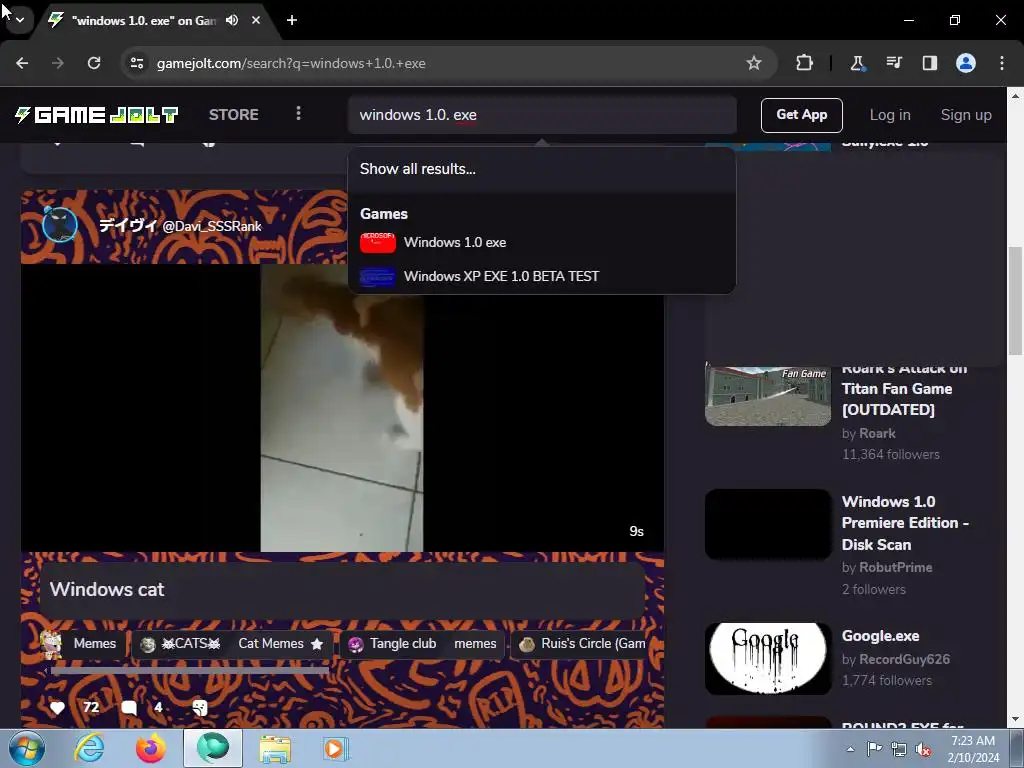Open the CATS community tag

point(180,644)
